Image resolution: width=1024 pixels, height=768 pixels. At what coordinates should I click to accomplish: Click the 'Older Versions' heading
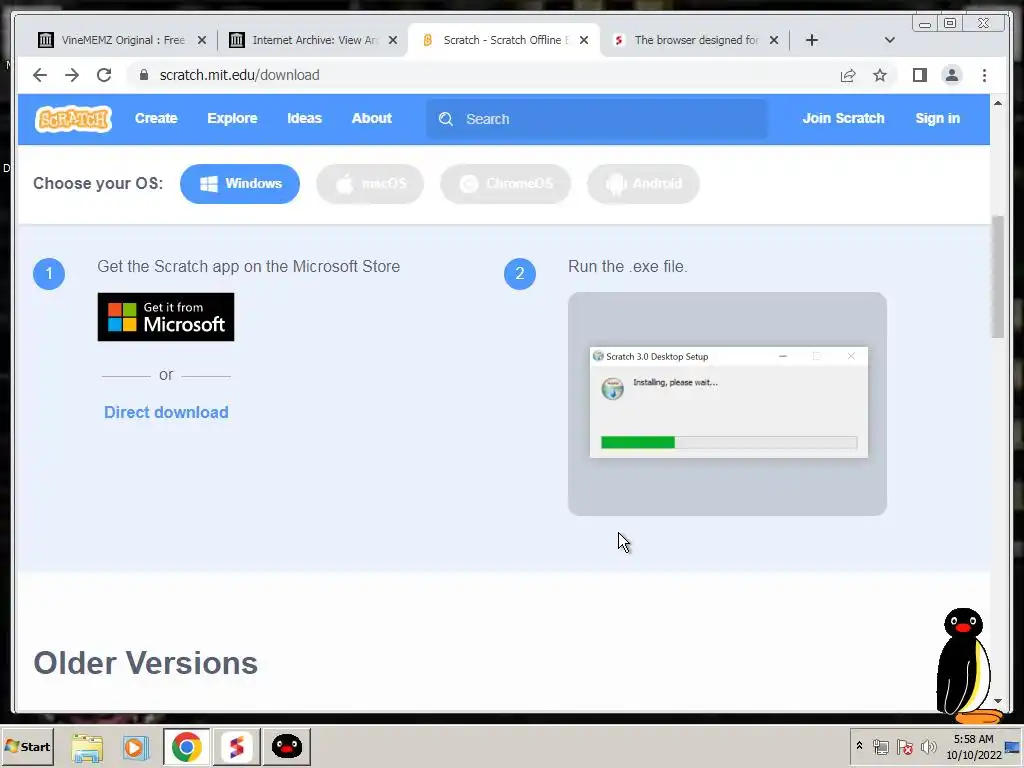pyautogui.click(x=146, y=664)
